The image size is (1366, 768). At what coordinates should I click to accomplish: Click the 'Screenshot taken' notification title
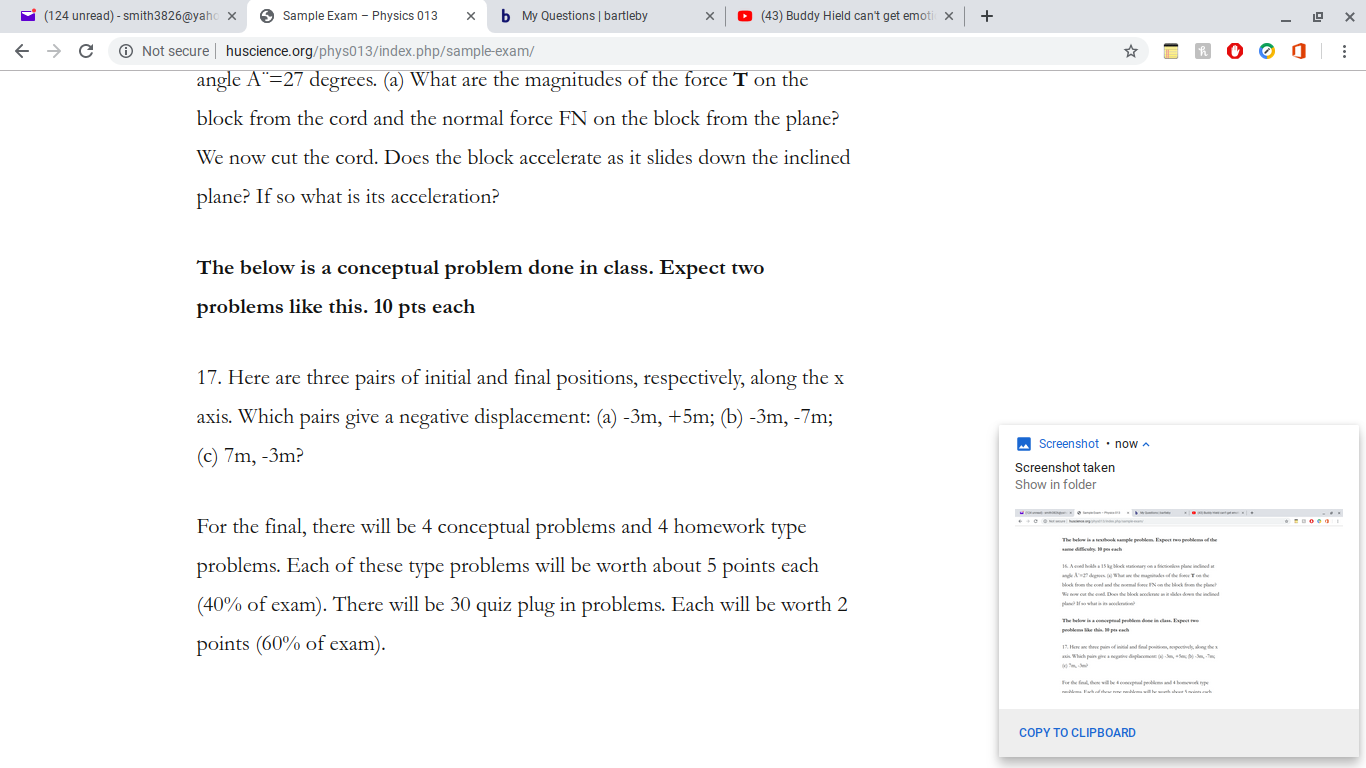coord(1065,468)
